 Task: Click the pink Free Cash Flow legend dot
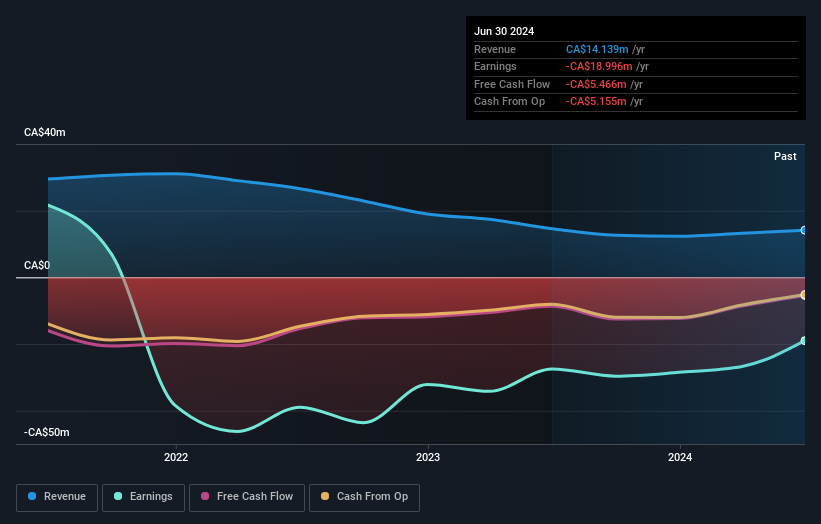coord(205,496)
